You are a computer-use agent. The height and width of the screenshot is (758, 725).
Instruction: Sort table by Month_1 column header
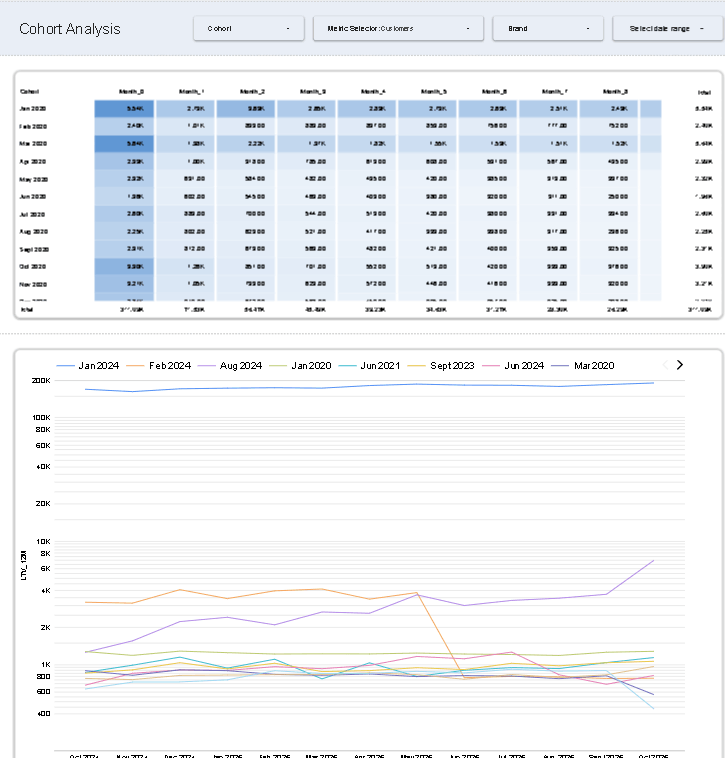pyautogui.click(x=191, y=91)
